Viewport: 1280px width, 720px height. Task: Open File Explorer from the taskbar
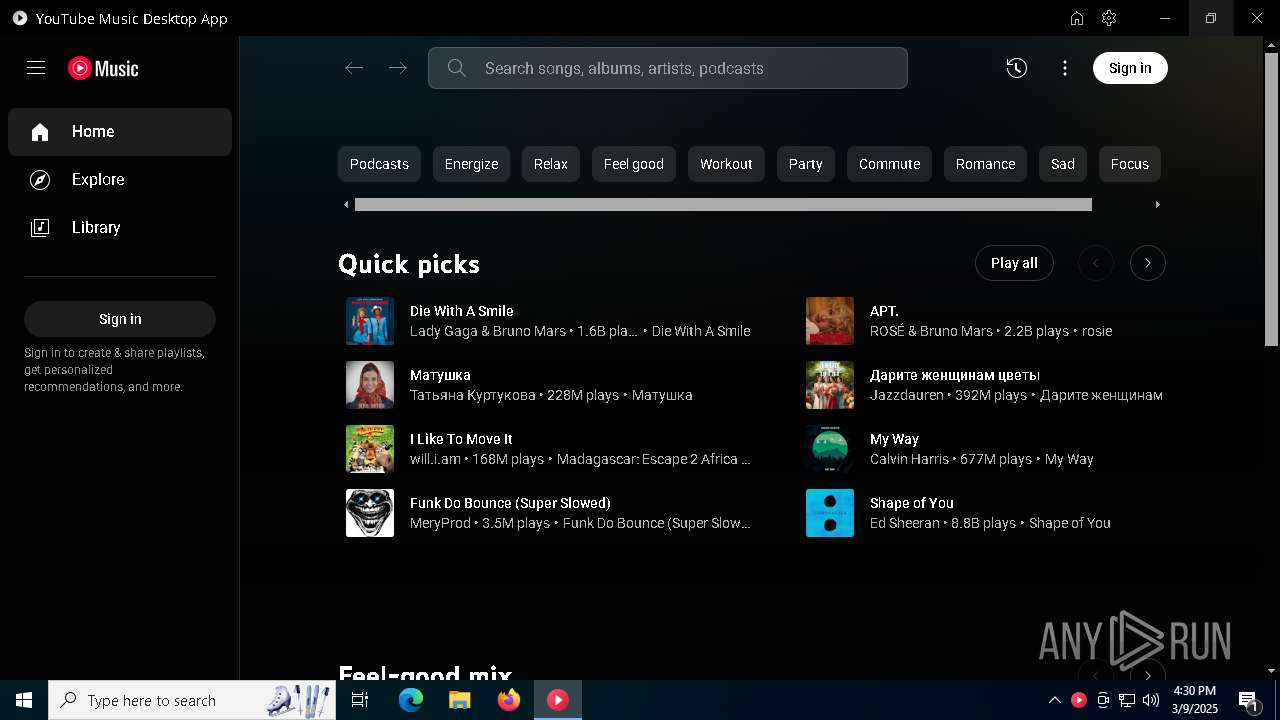coord(460,700)
